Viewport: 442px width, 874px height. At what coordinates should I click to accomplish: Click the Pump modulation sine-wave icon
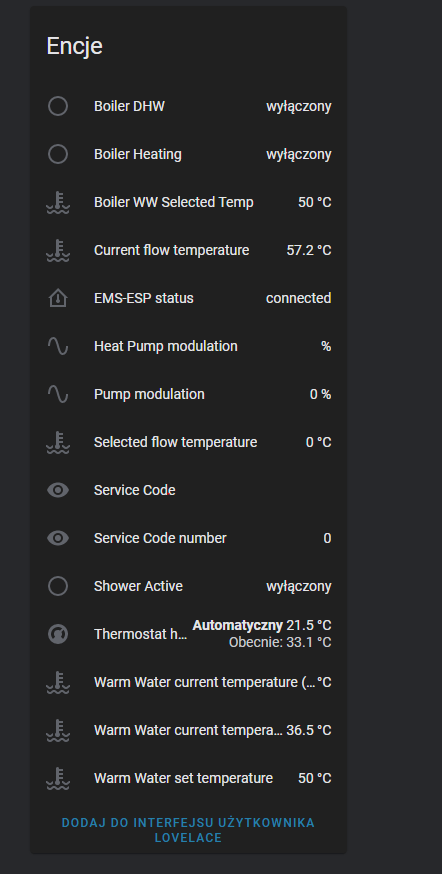(x=58, y=395)
